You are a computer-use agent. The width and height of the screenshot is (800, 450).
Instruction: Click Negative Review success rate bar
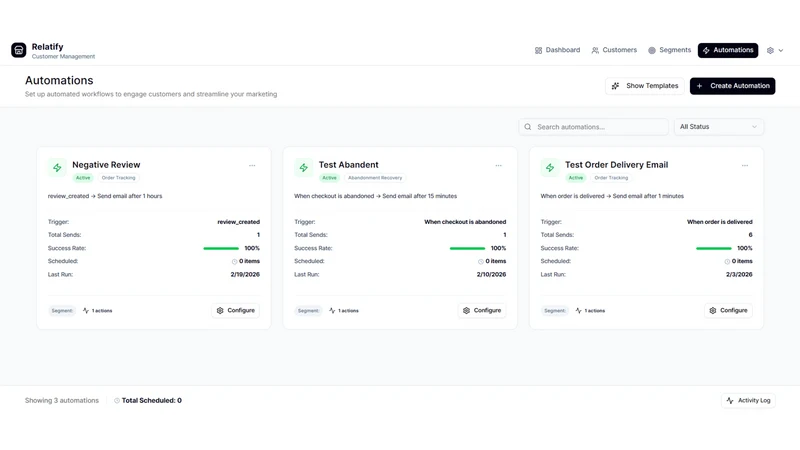[x=221, y=248]
